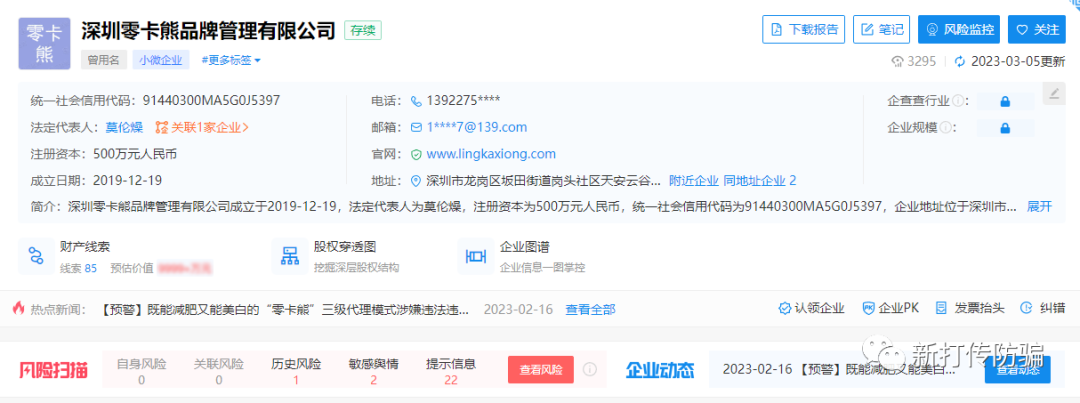
Task: Click the 历史风险 1 item
Action: coord(296,371)
